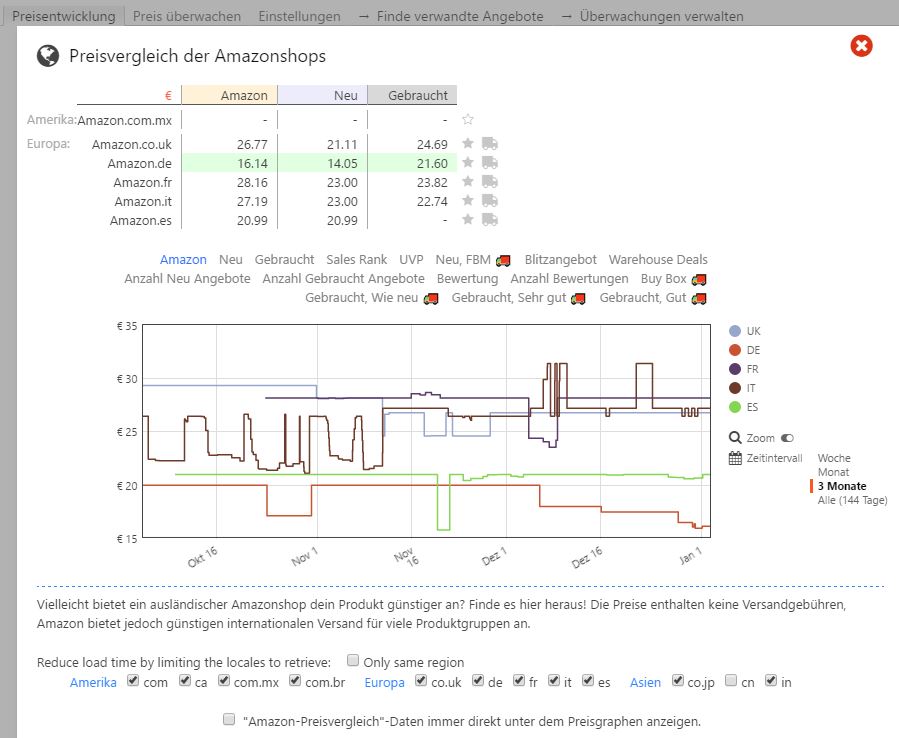Click the star icon in the Amazon.es row
899x738 pixels.
point(468,219)
